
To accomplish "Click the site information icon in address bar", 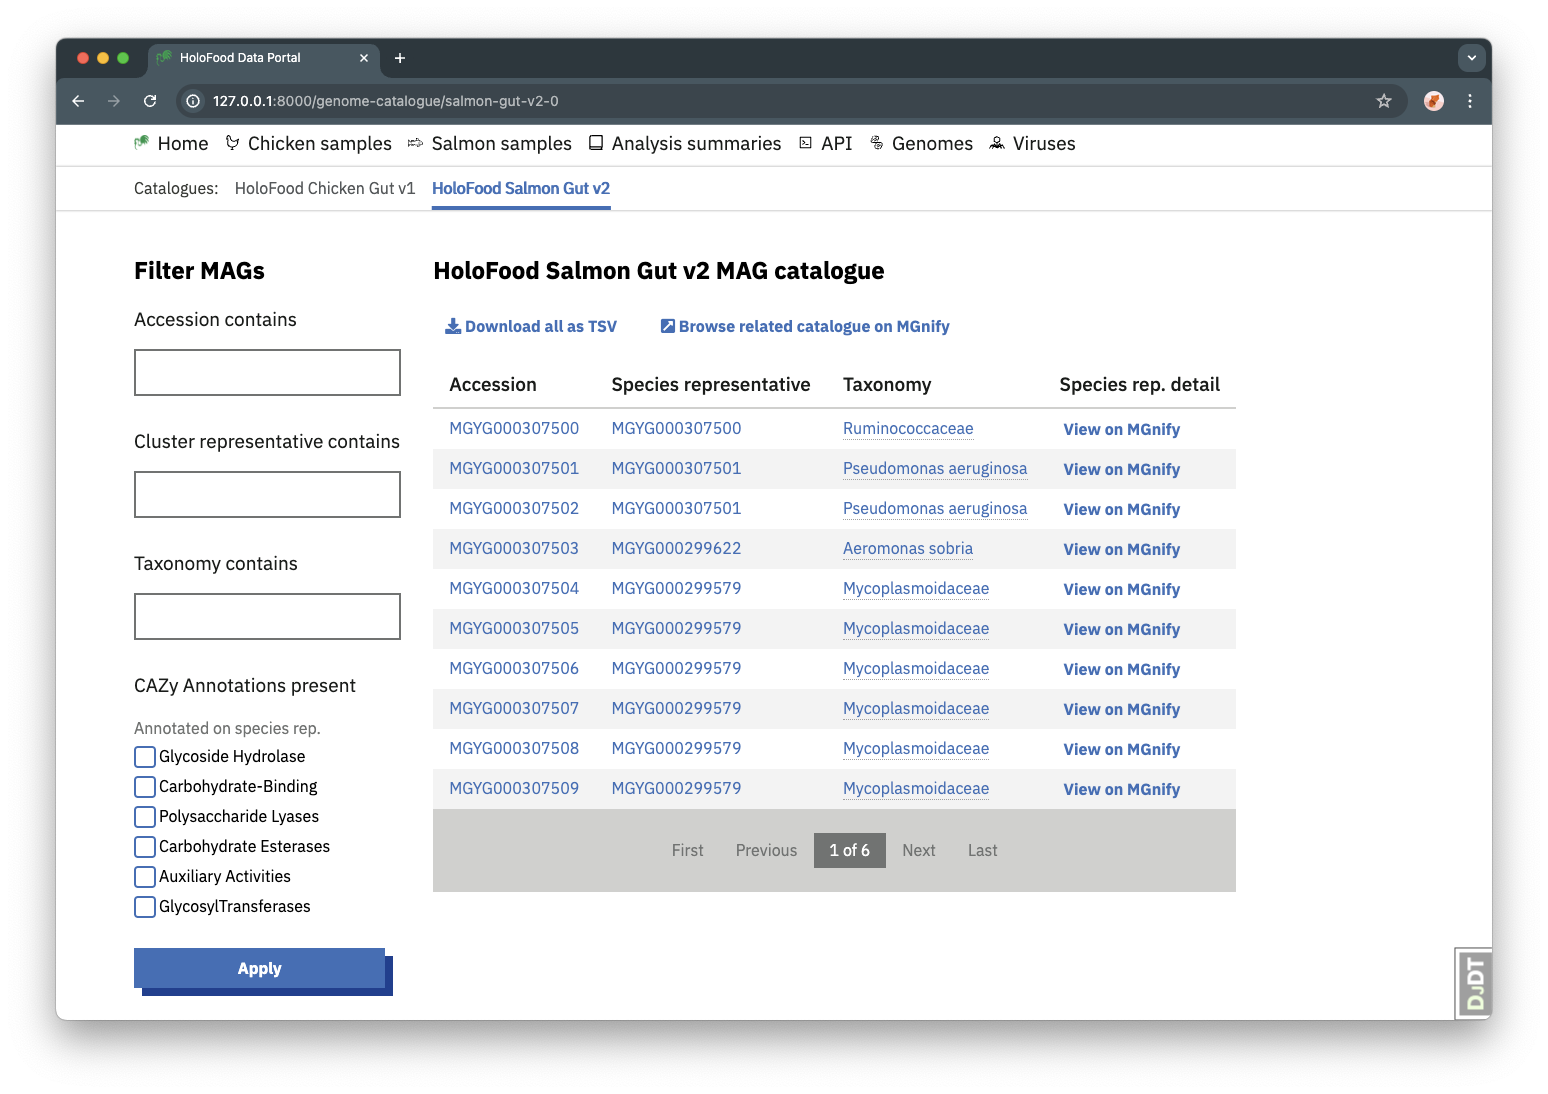I will click(194, 101).
